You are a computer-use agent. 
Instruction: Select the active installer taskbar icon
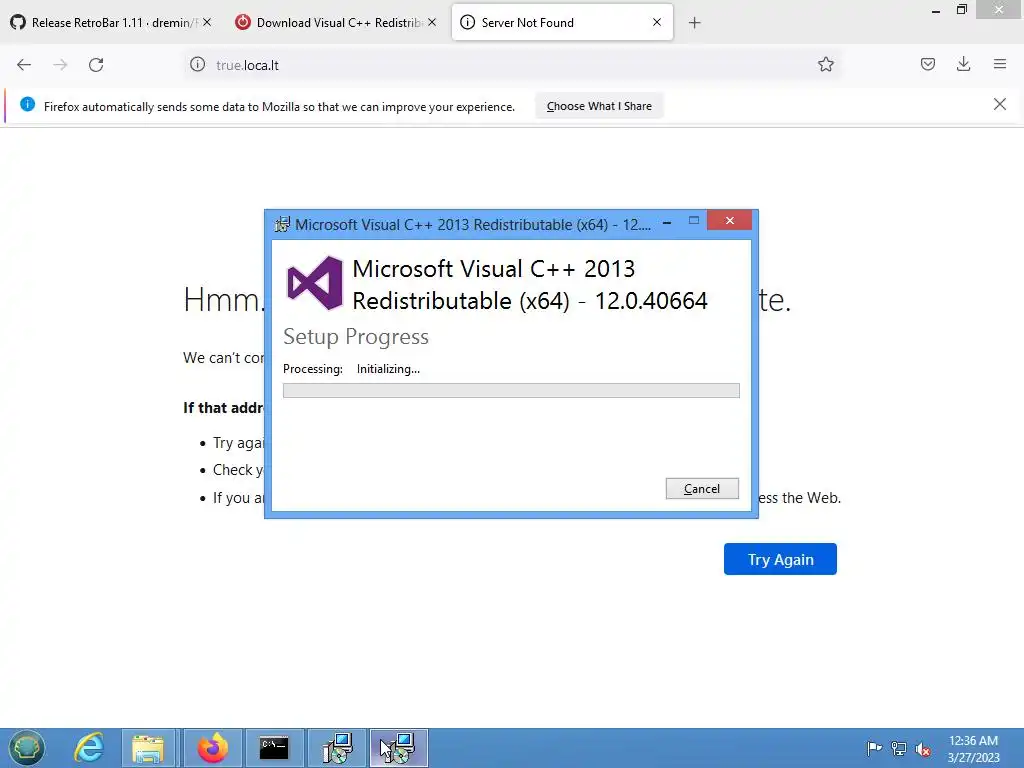pos(398,748)
